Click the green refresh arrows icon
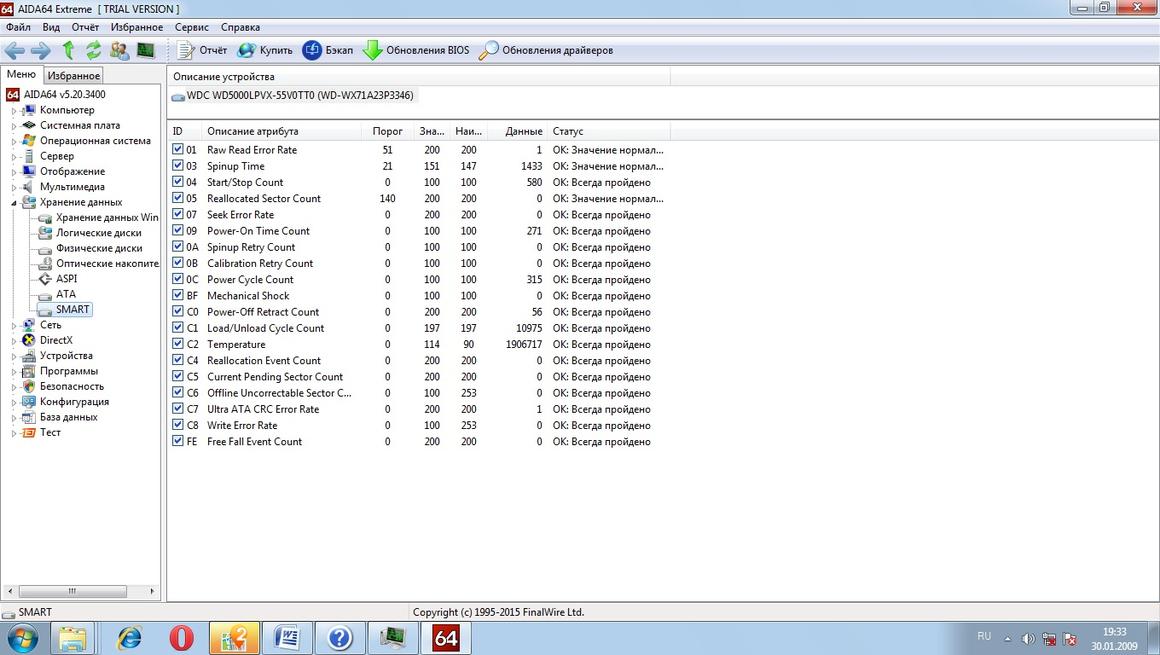Screen dimensions: 1160x655 93,50
